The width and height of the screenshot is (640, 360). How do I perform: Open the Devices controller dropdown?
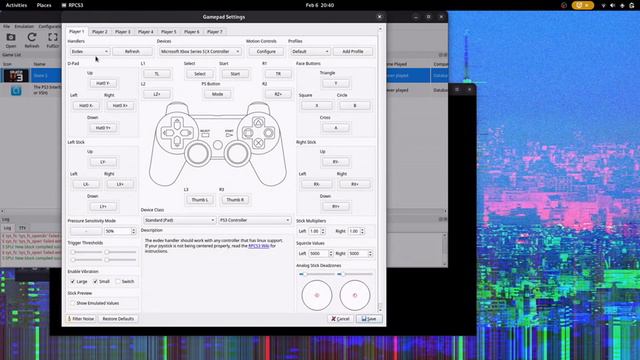pos(200,51)
